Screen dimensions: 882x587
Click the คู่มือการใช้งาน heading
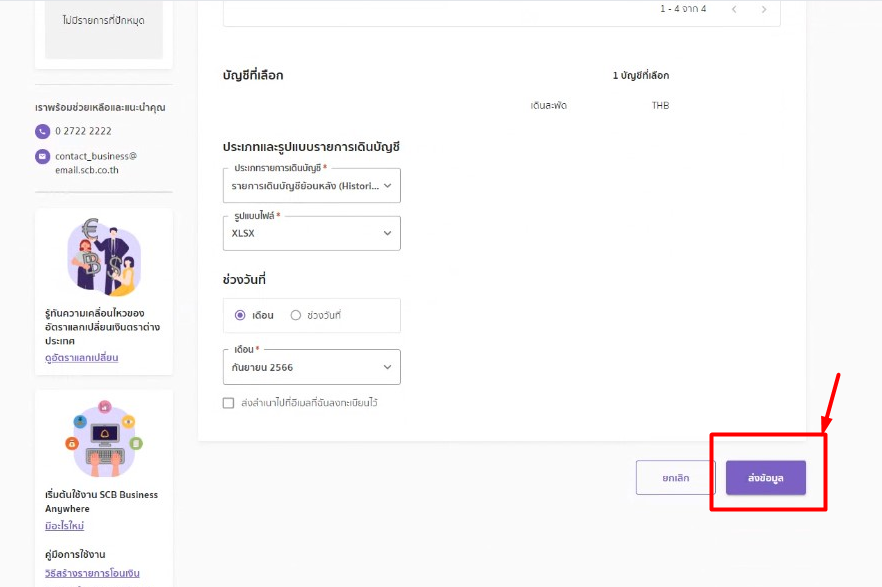[x=75, y=554]
